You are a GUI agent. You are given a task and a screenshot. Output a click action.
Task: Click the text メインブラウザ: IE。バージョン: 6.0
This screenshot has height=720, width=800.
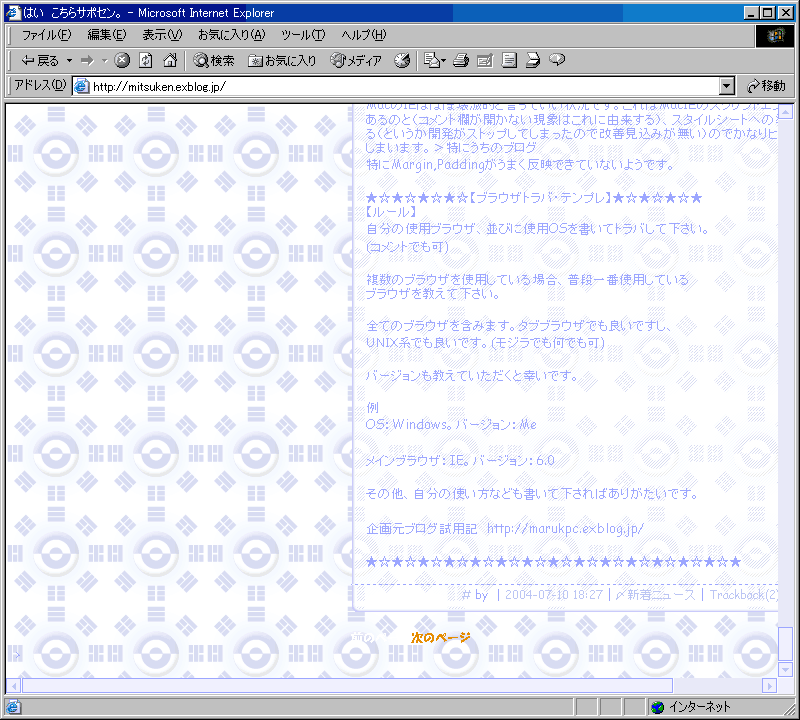click(x=460, y=461)
